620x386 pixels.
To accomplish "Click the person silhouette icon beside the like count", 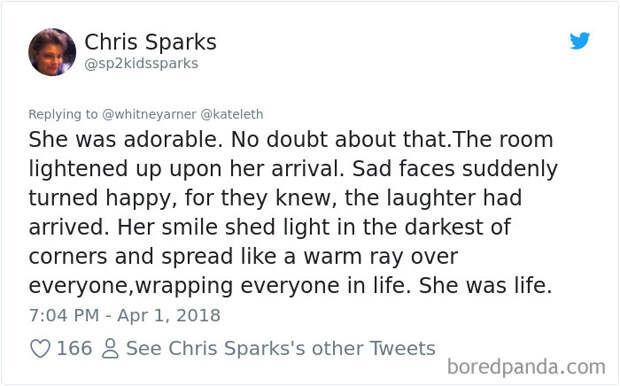I will pos(110,348).
